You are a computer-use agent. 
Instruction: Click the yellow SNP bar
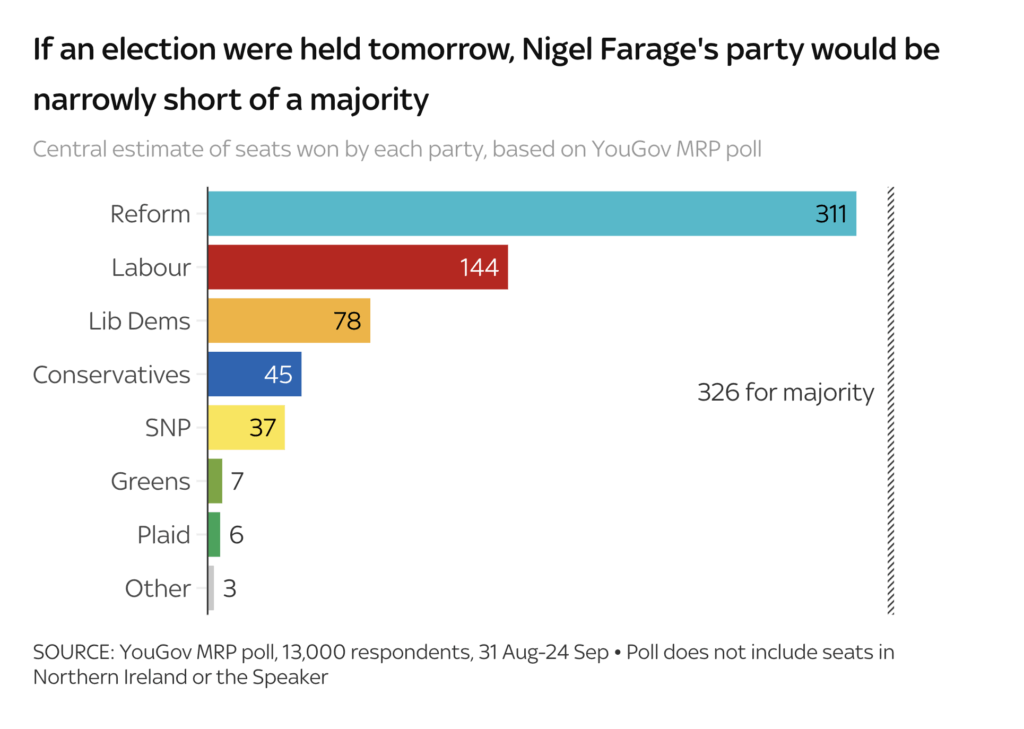245,428
